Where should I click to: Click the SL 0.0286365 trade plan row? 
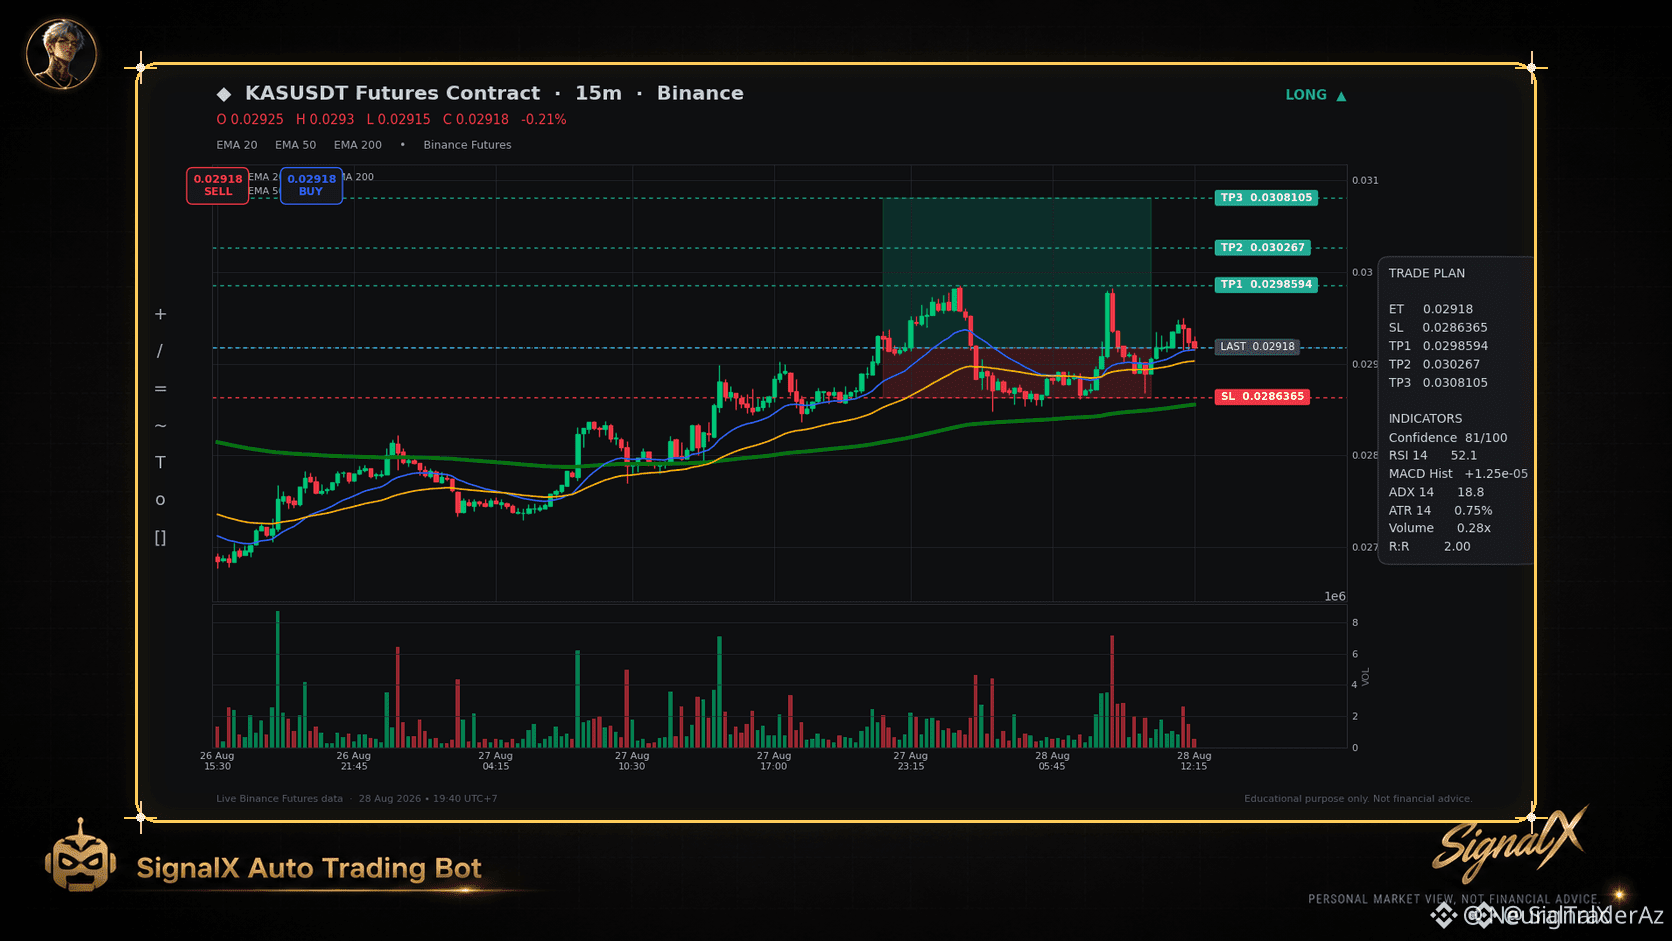tap(1438, 328)
